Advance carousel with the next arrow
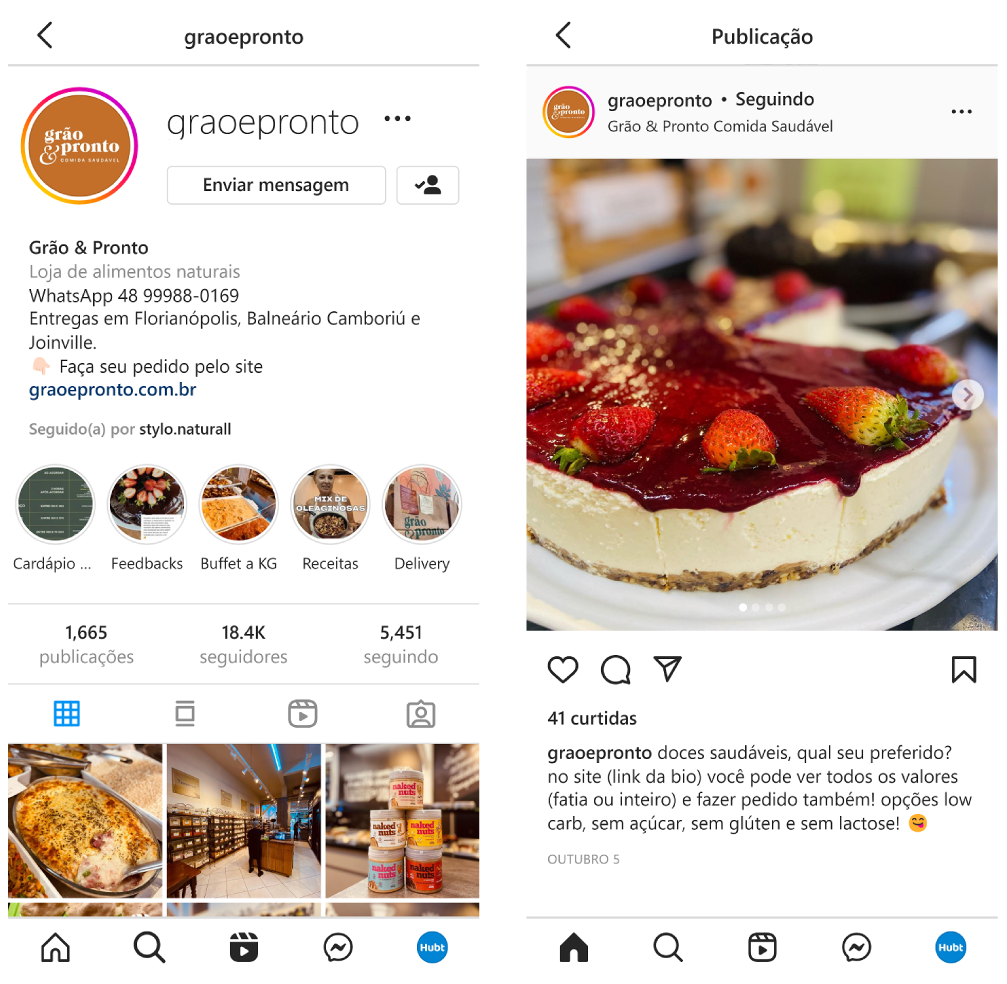The width and height of the screenshot is (1007, 984). (x=968, y=395)
